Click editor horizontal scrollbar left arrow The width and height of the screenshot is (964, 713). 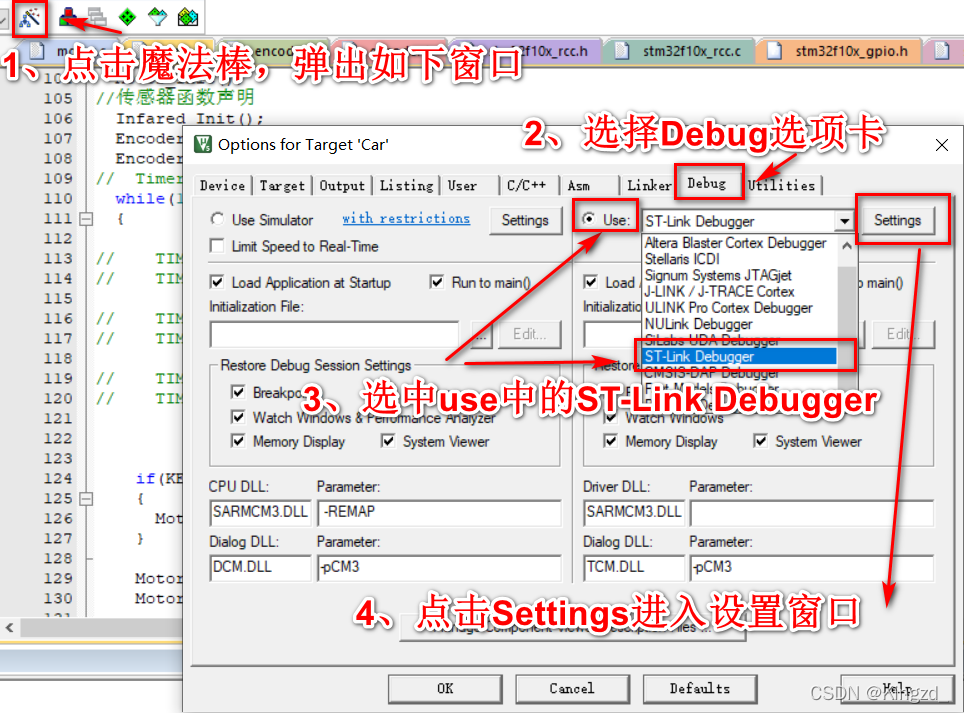click(x=10, y=628)
